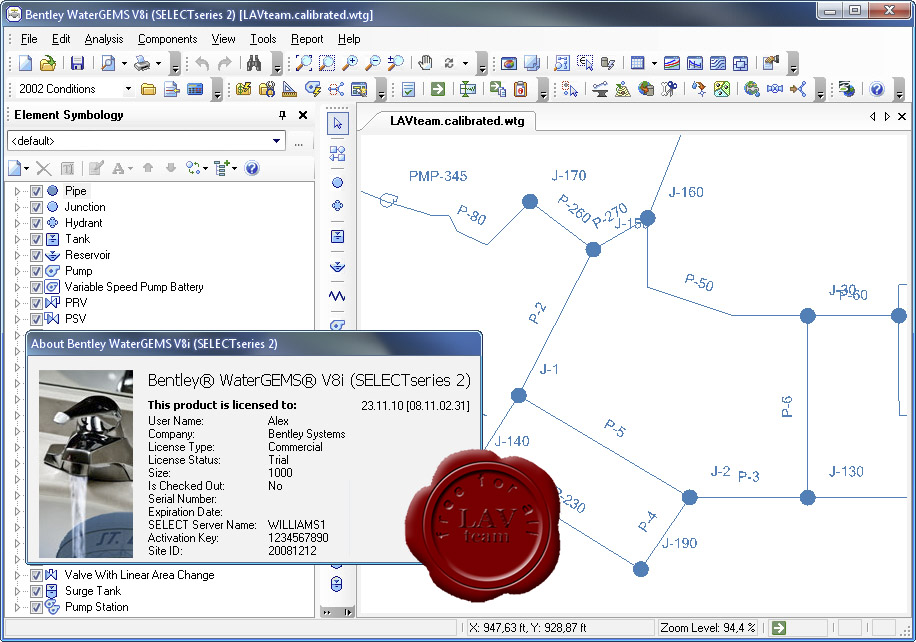Open the Tools menu
This screenshot has height=642, width=916.
point(263,39)
